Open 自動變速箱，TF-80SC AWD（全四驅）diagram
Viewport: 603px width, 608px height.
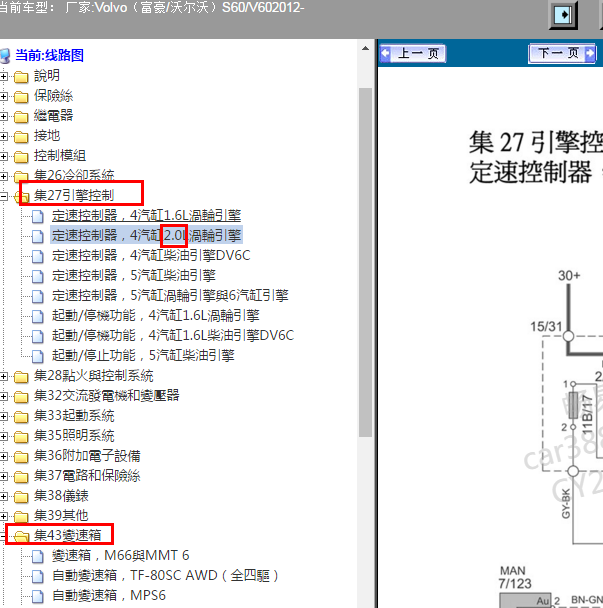pos(166,575)
